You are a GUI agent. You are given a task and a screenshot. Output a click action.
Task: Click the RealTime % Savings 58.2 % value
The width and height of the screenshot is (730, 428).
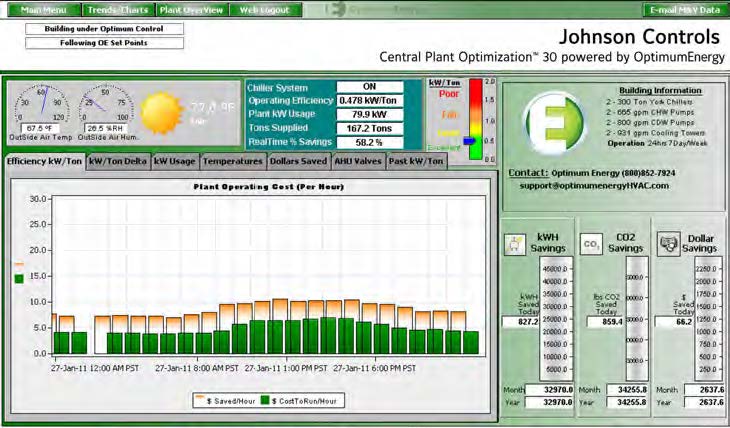pyautogui.click(x=370, y=143)
